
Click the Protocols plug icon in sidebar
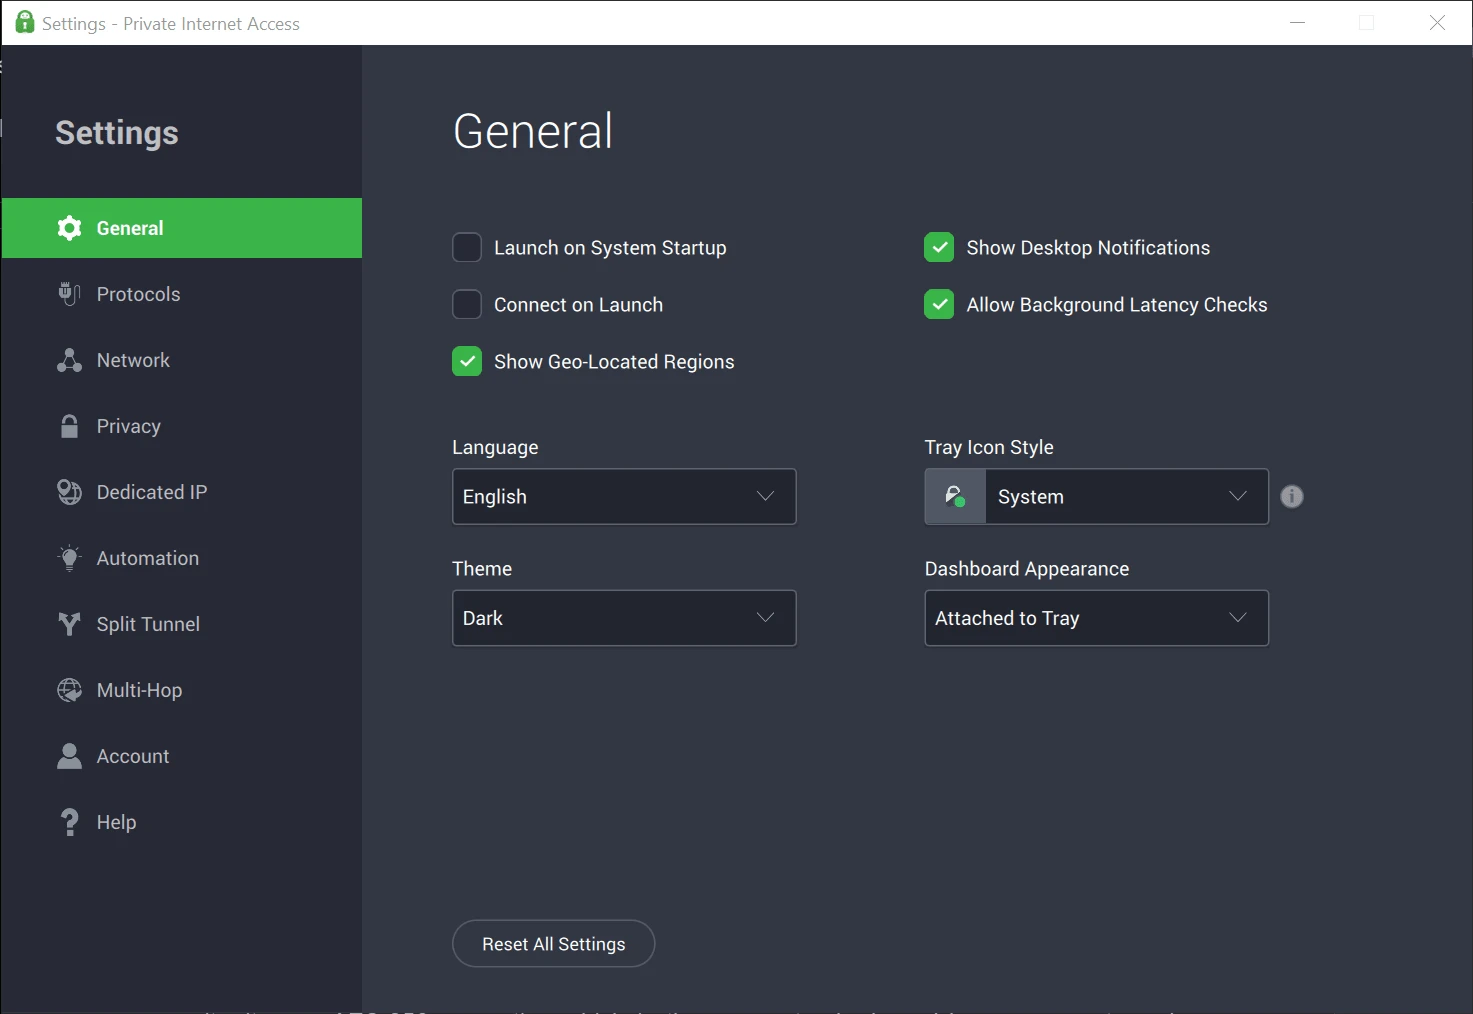69,294
